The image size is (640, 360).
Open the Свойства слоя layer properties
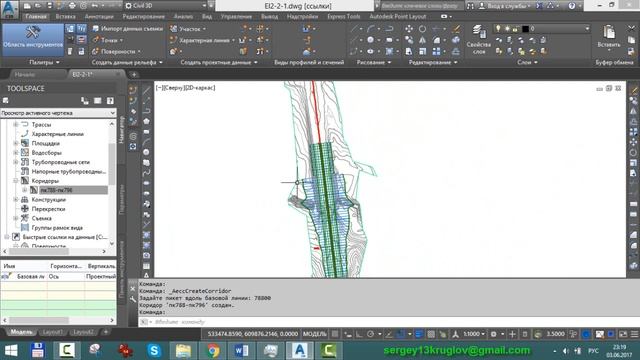478,40
